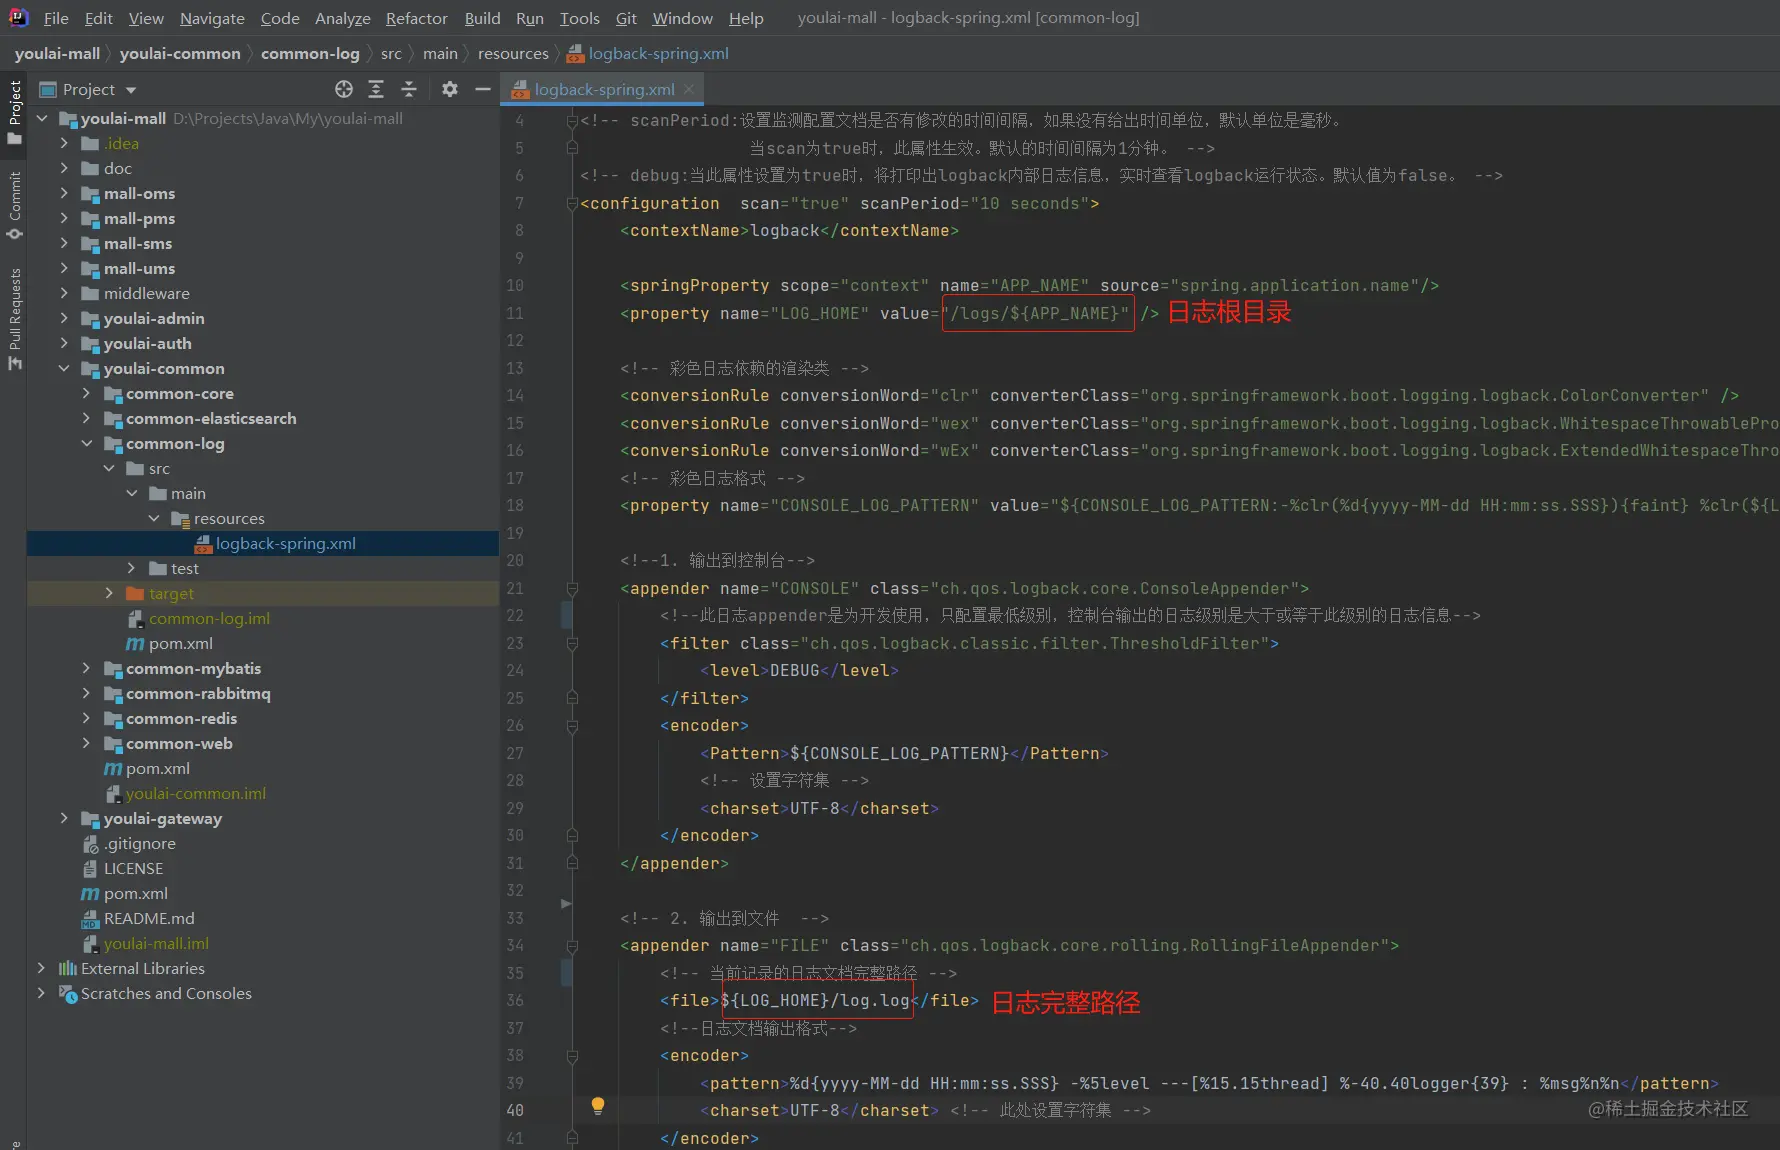Fold the filter block at line 23
The width and height of the screenshot is (1780, 1150).
(572, 643)
